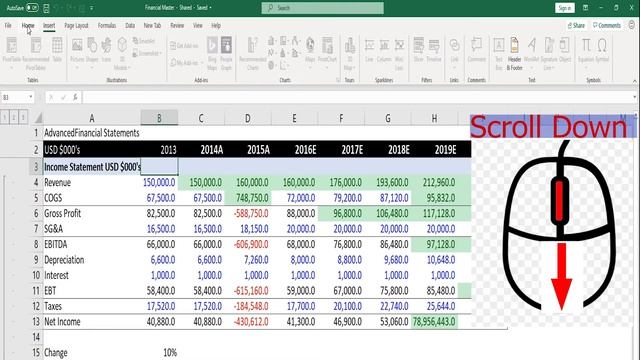Open the Charts group dialog launcher
This screenshot has width=640, height=360.
click(338, 80)
